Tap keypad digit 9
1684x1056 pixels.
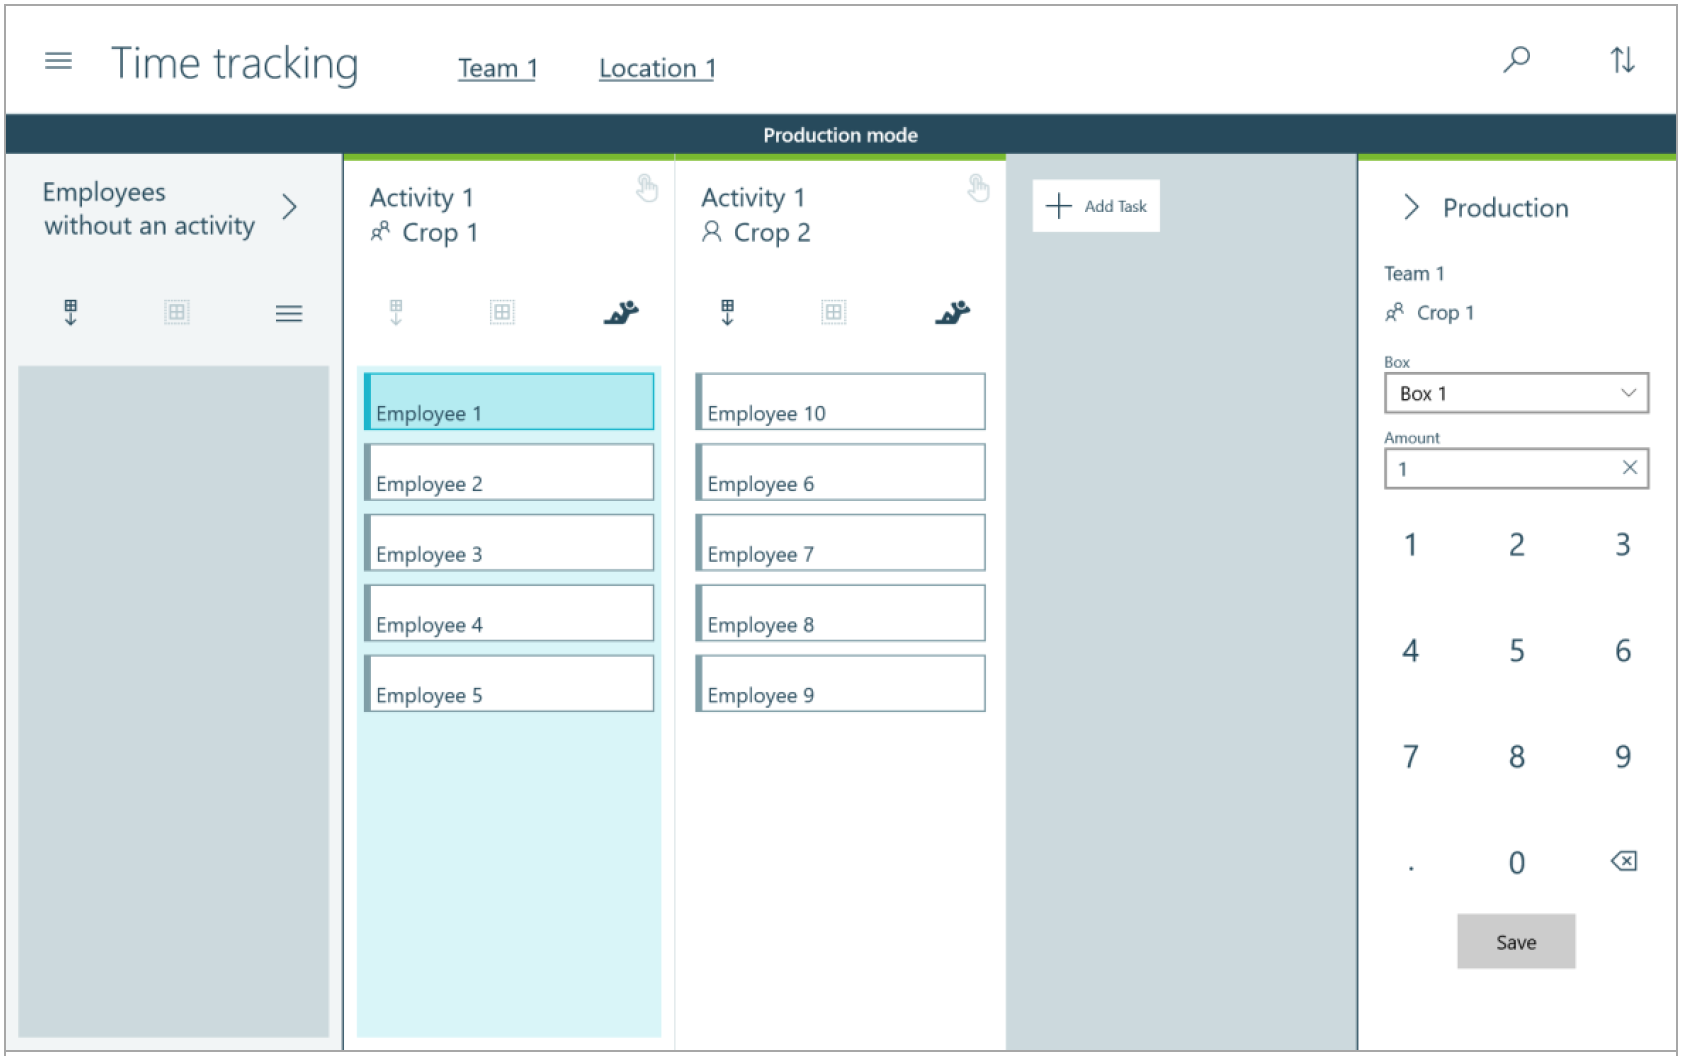point(1623,757)
